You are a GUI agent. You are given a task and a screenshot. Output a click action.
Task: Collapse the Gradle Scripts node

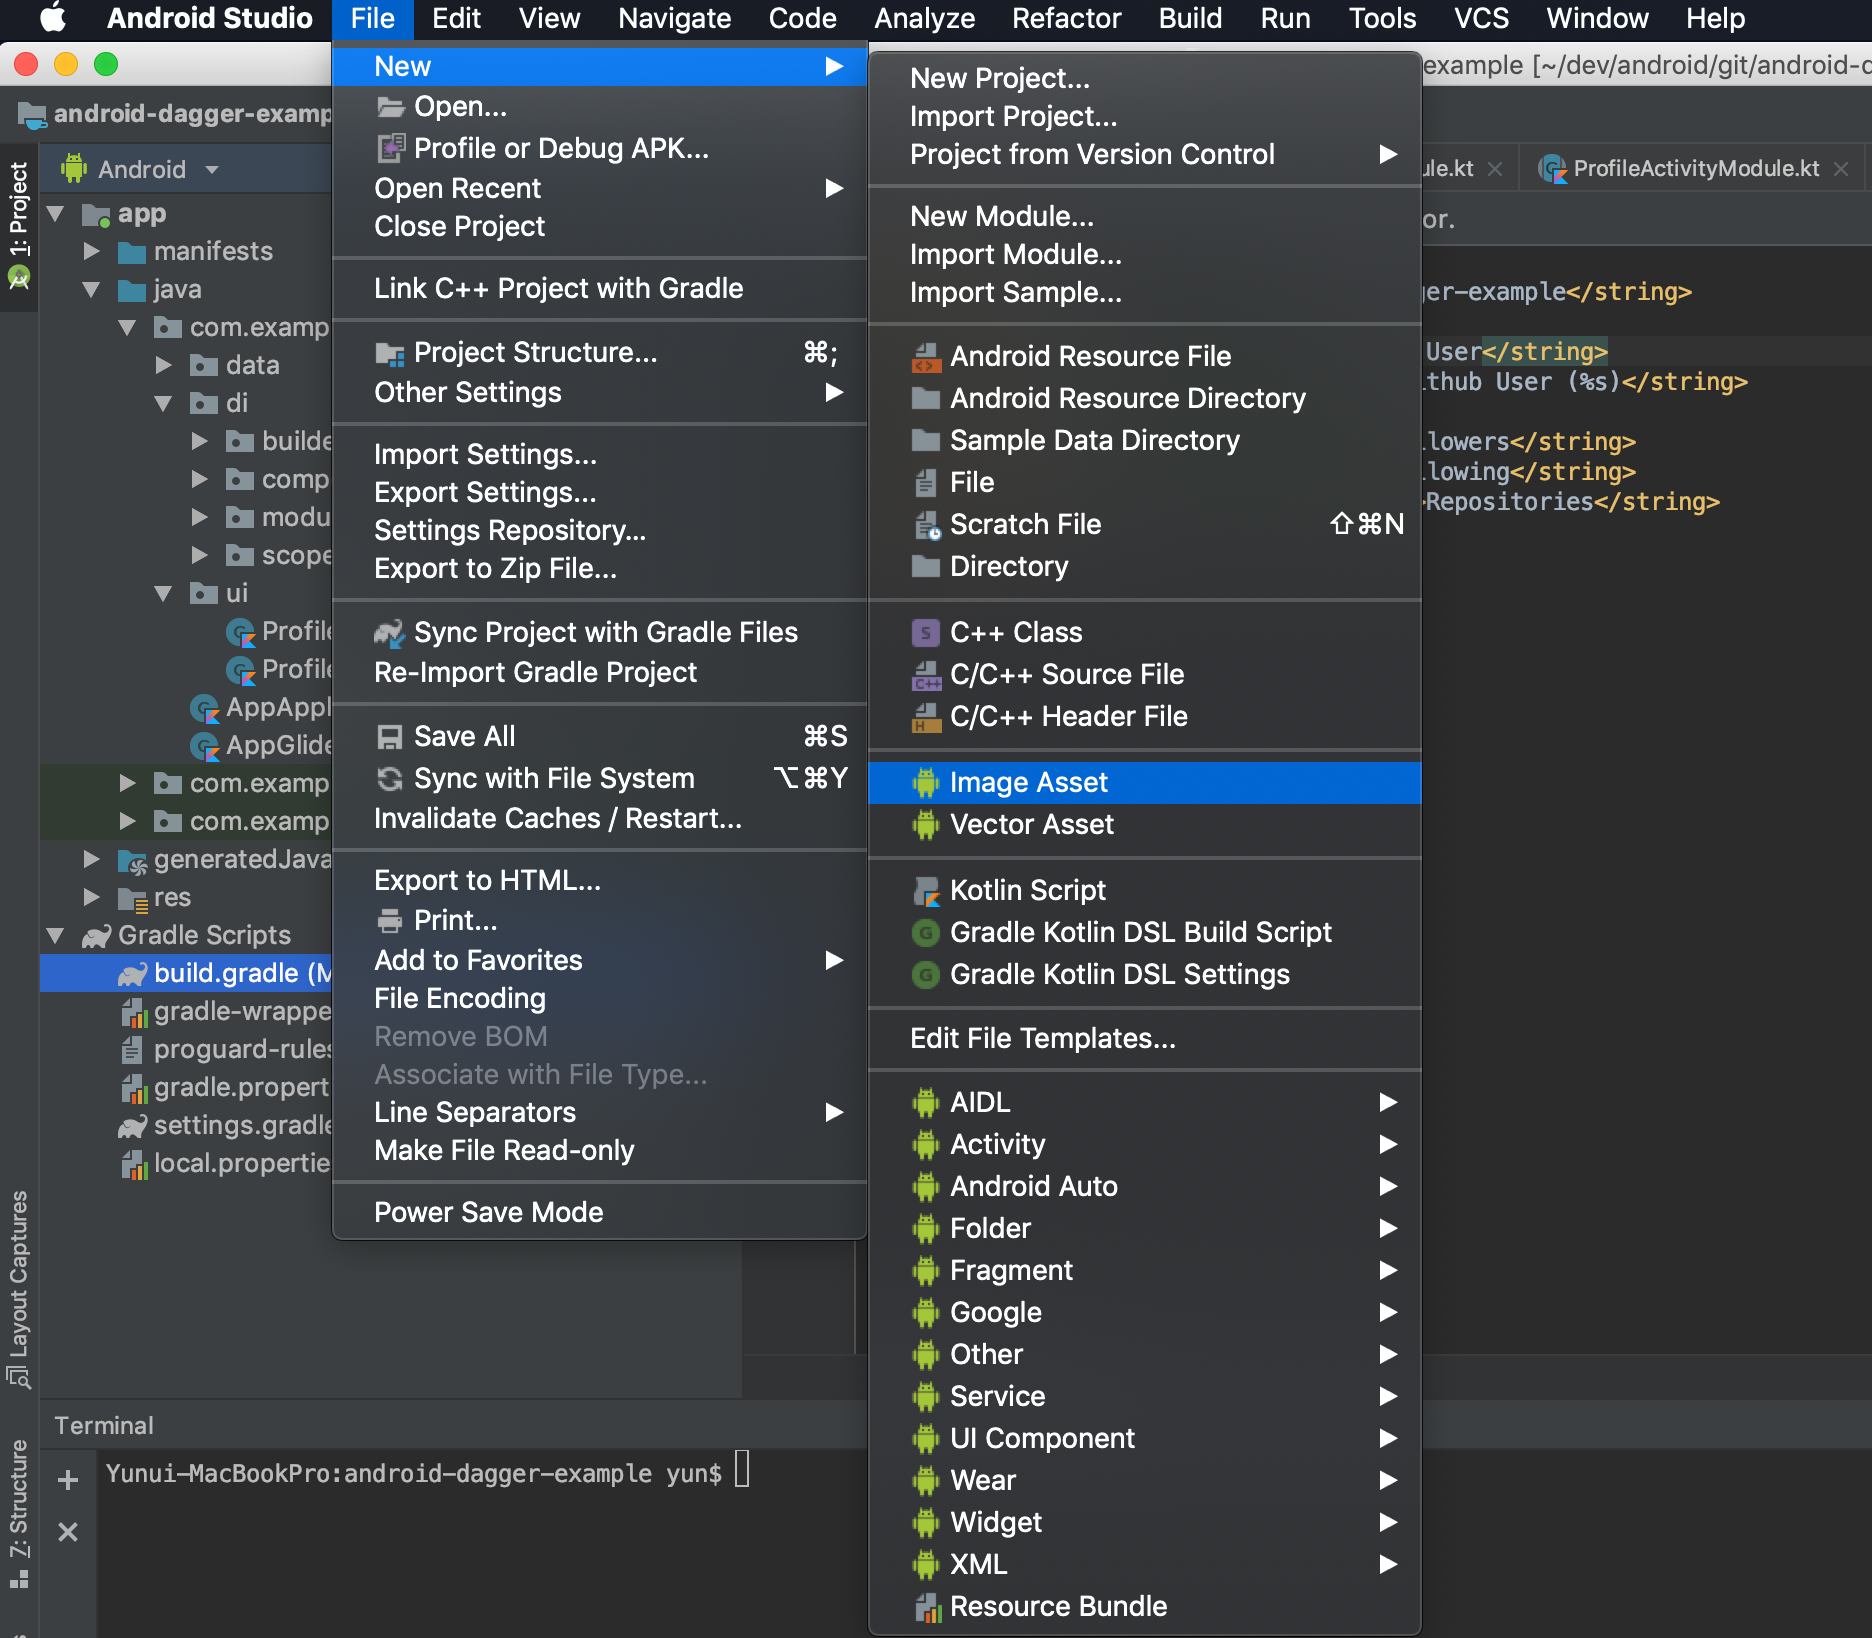56,936
